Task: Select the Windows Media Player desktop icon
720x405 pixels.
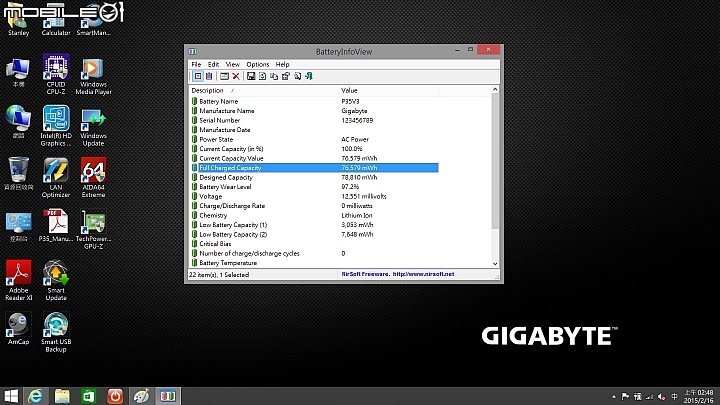Action: point(93,74)
